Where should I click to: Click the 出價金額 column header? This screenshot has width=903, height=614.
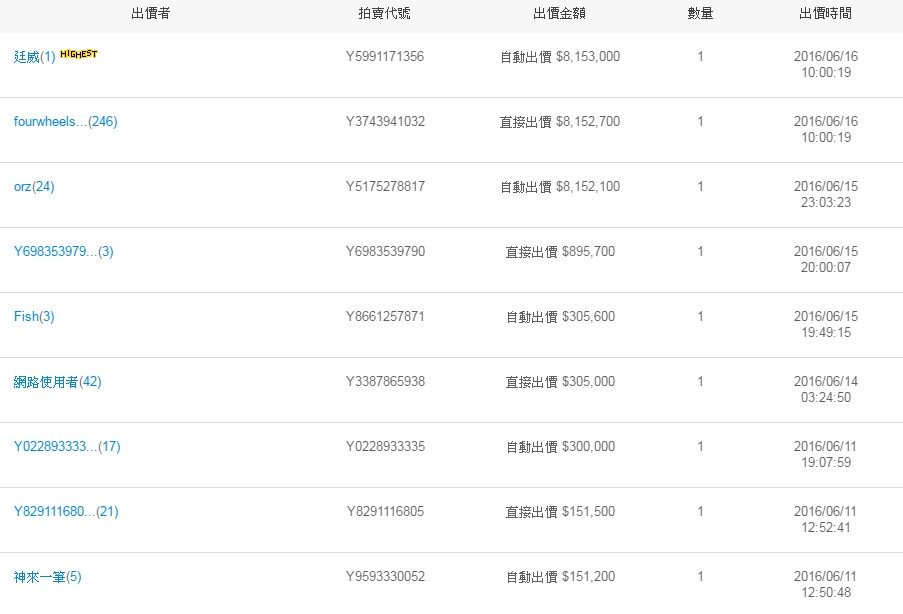[559, 14]
